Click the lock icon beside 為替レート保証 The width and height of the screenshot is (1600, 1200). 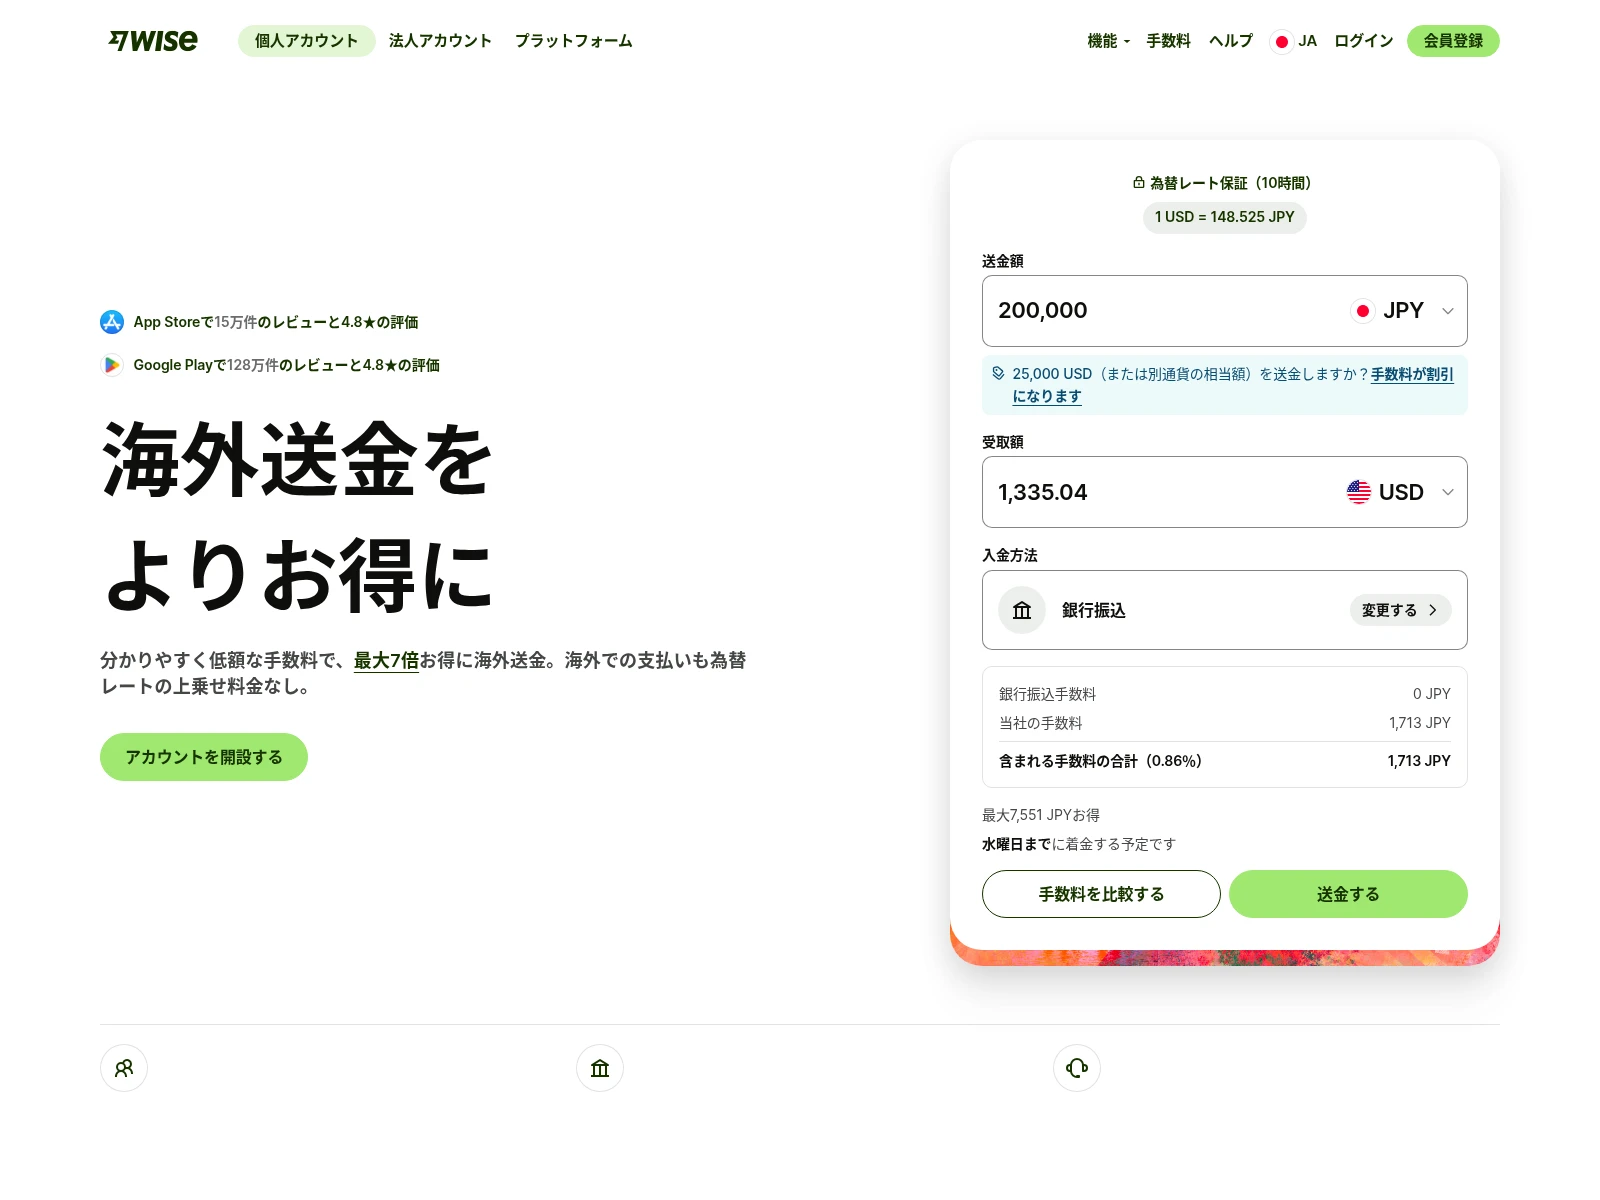pyautogui.click(x=1137, y=182)
